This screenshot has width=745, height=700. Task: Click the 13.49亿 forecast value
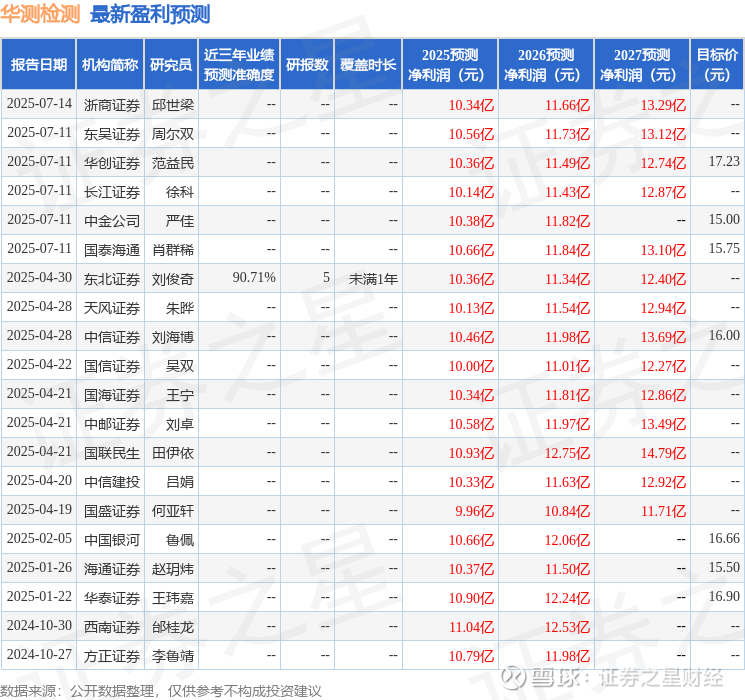(x=663, y=424)
